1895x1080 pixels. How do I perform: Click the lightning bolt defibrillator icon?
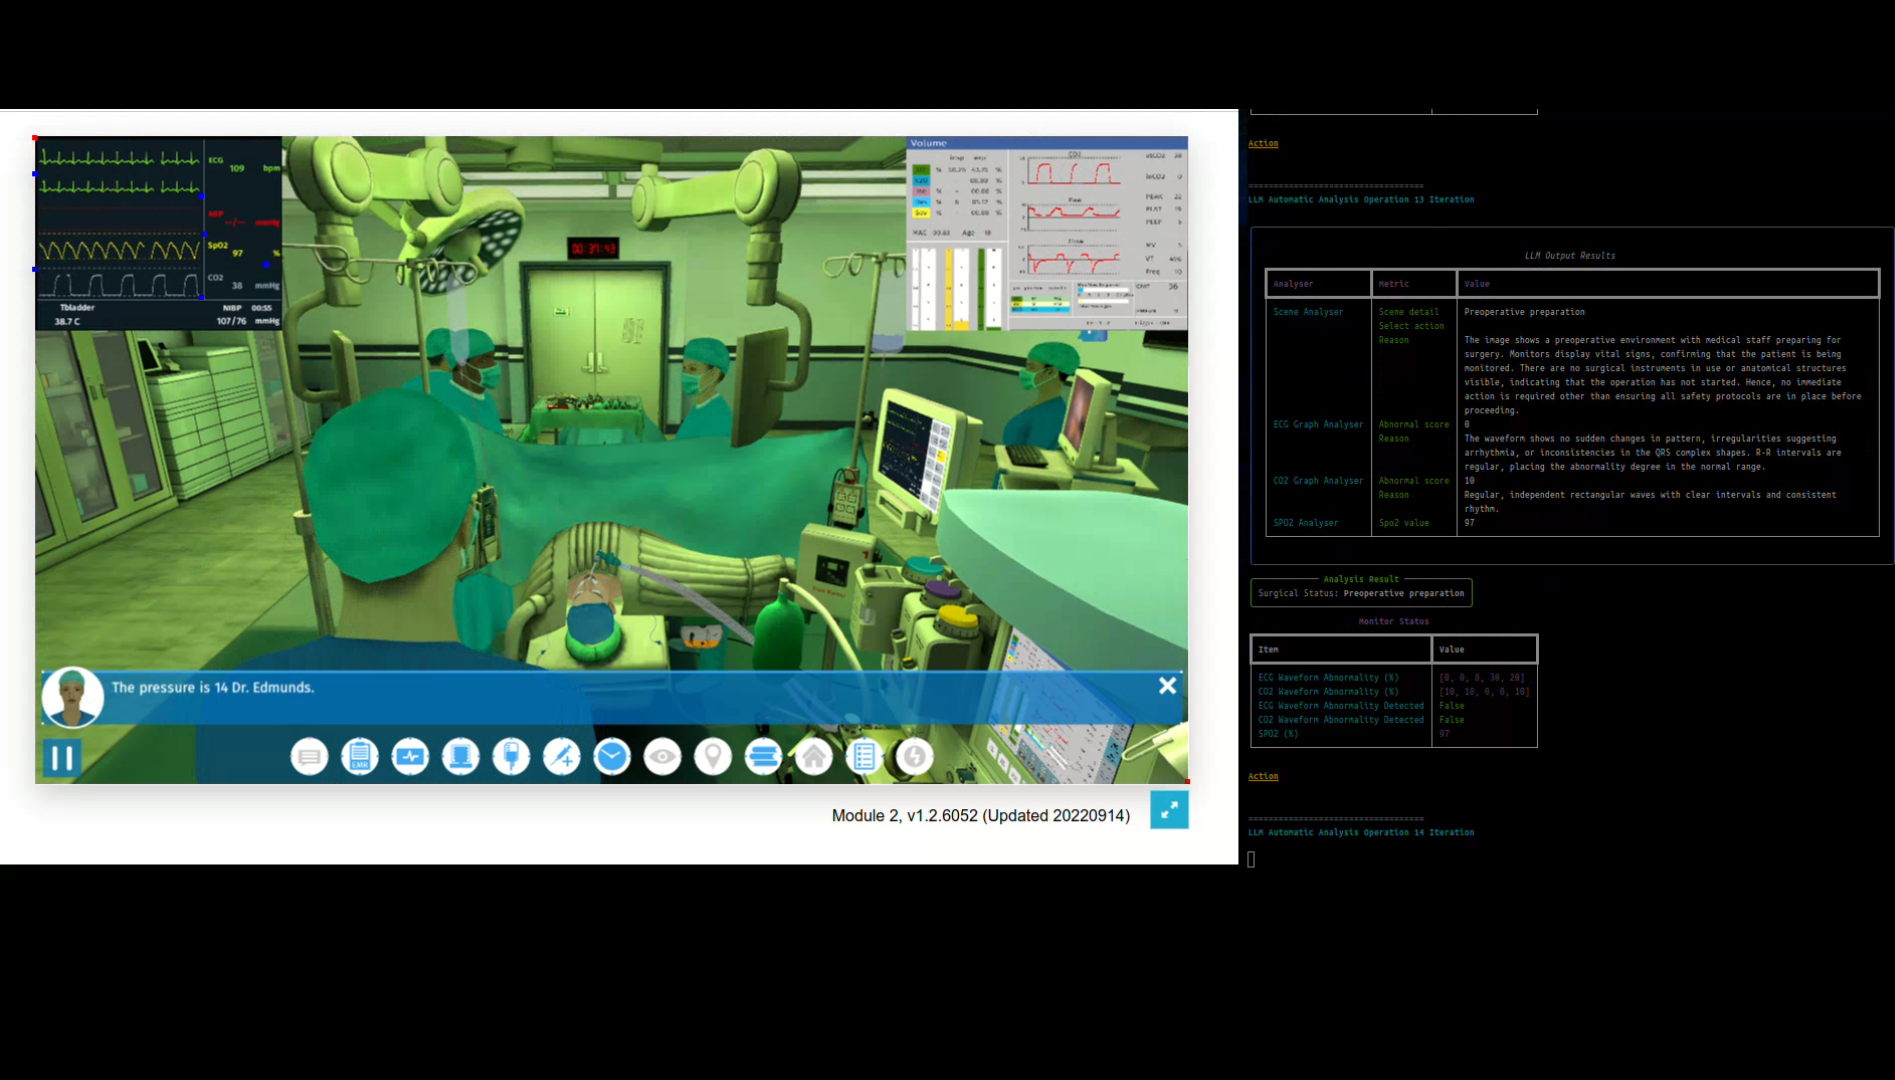click(x=914, y=757)
